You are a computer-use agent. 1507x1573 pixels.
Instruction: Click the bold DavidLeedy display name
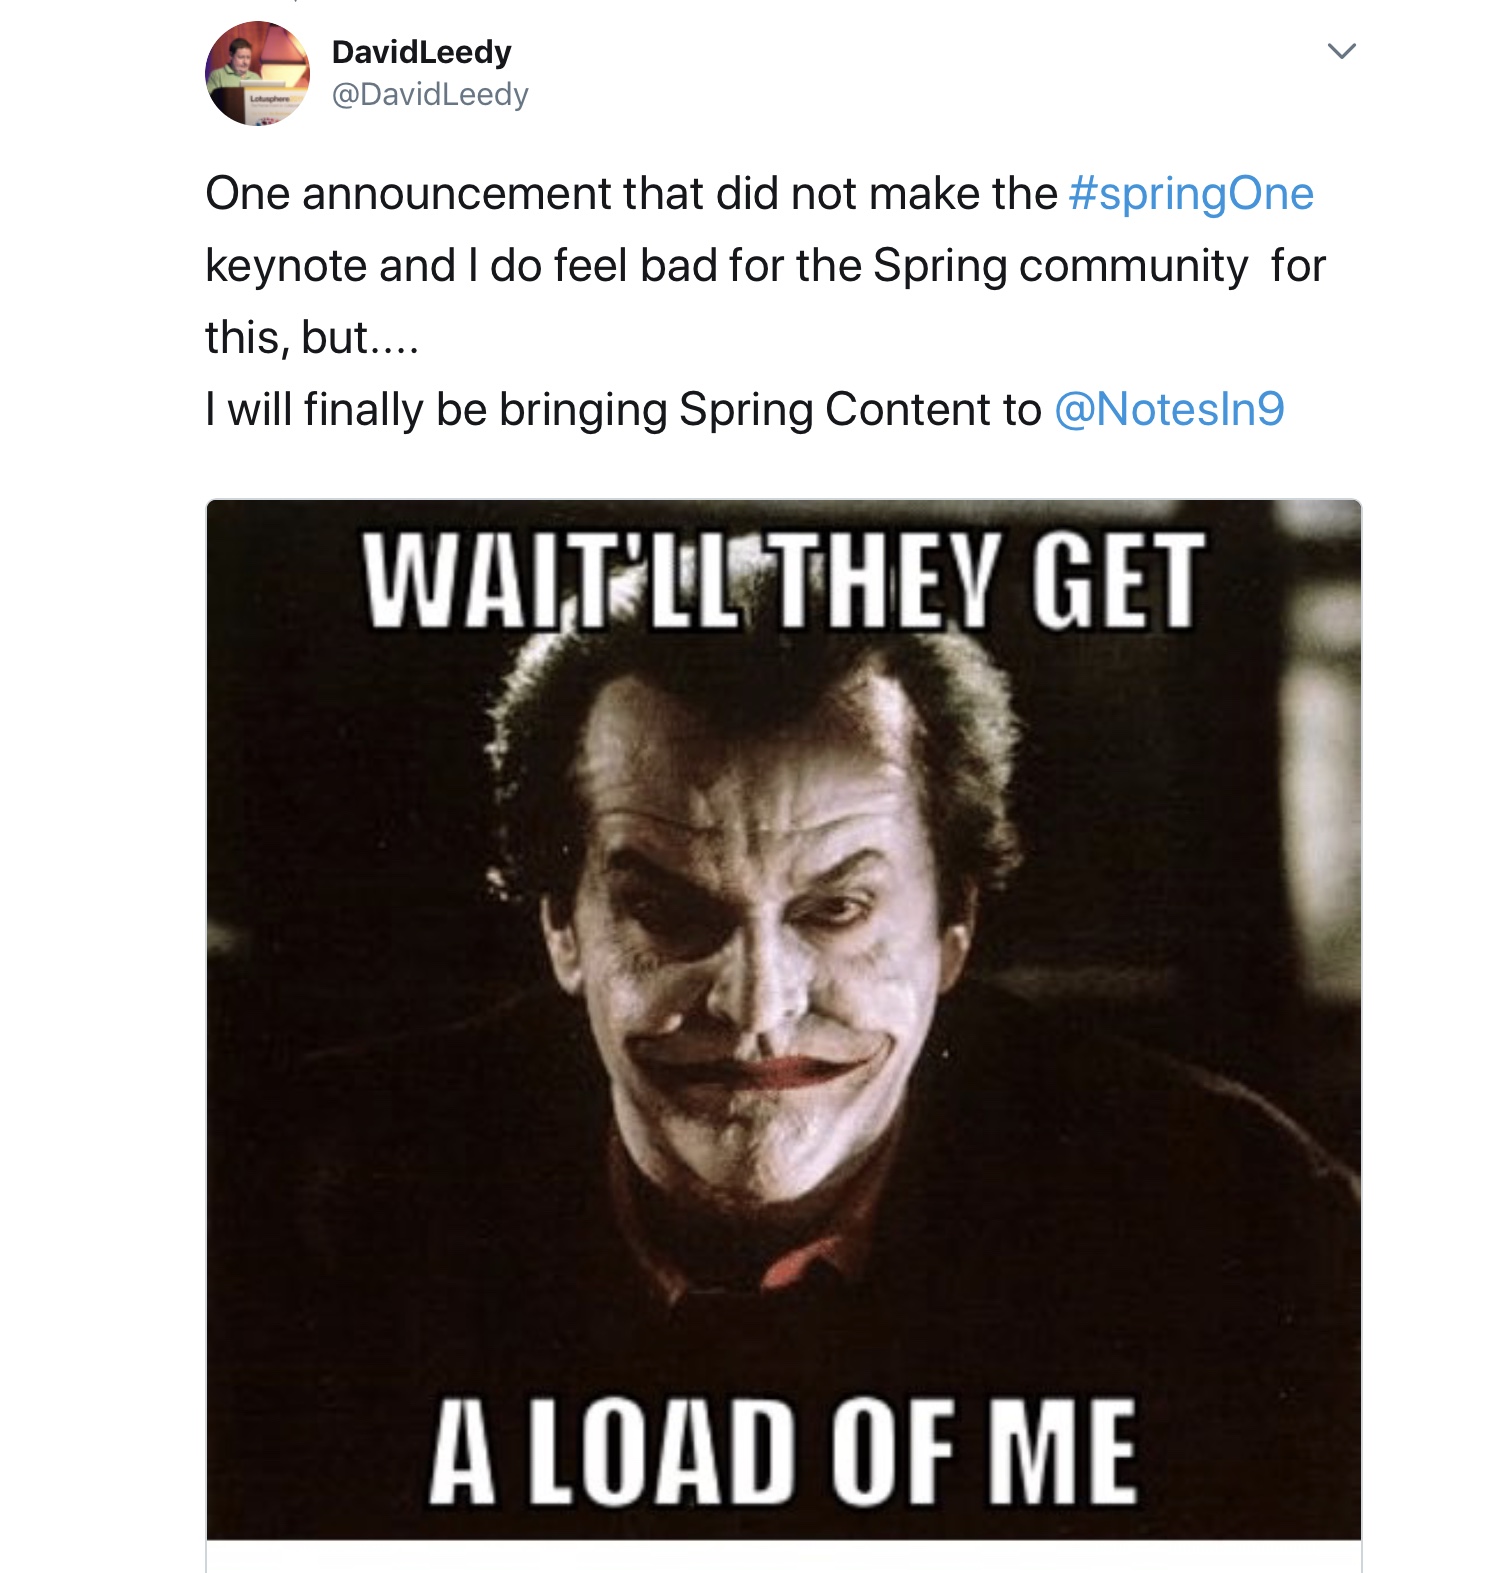point(421,51)
